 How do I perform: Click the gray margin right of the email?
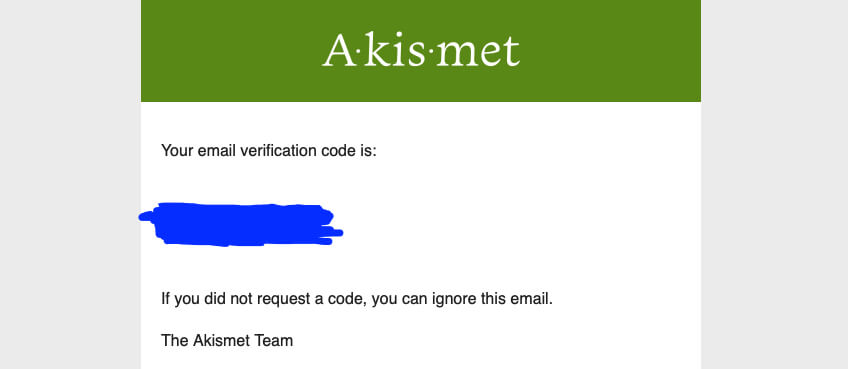pos(774,184)
